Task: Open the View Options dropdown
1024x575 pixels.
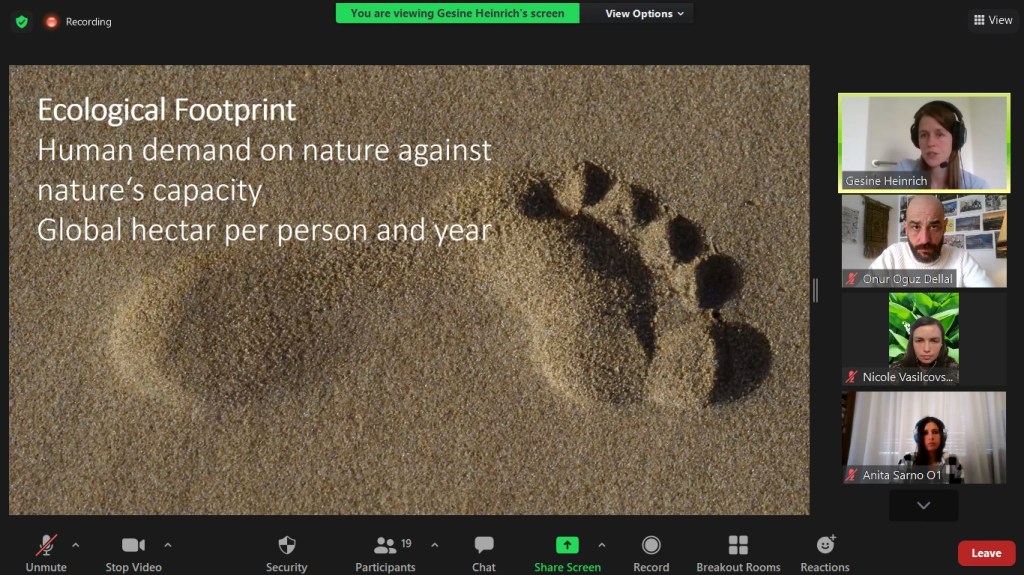Action: pyautogui.click(x=645, y=14)
